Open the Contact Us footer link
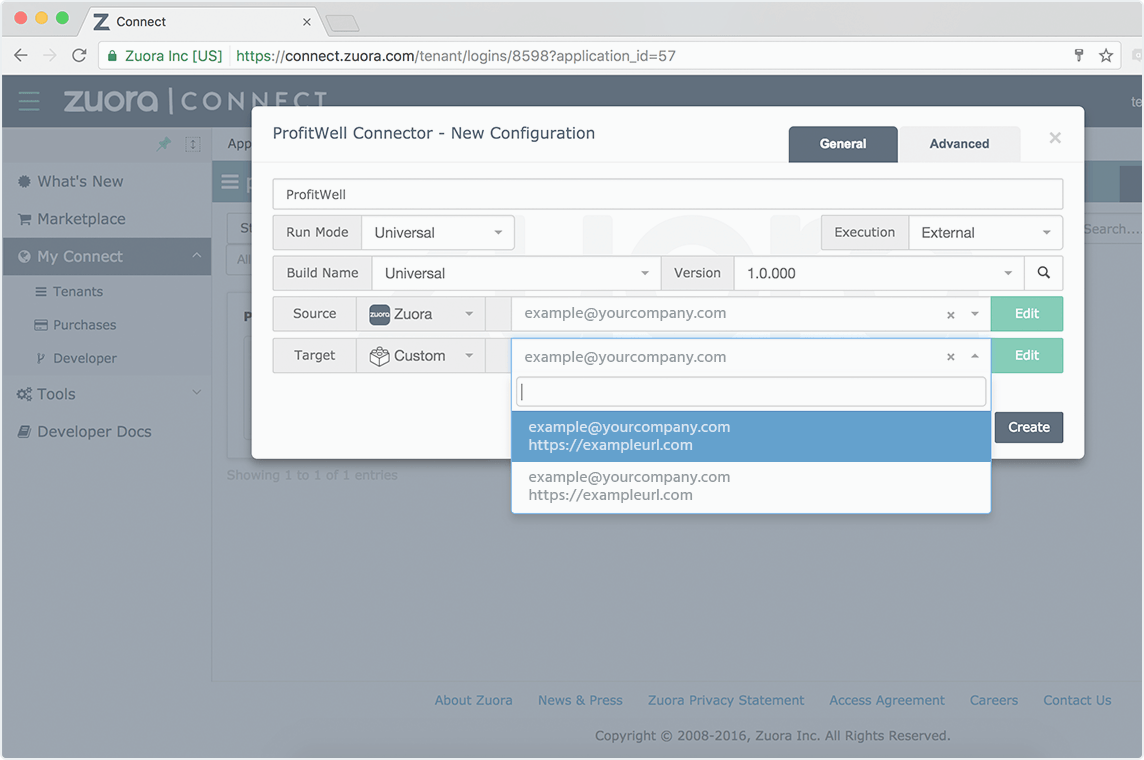The width and height of the screenshot is (1144, 760). (x=1077, y=700)
